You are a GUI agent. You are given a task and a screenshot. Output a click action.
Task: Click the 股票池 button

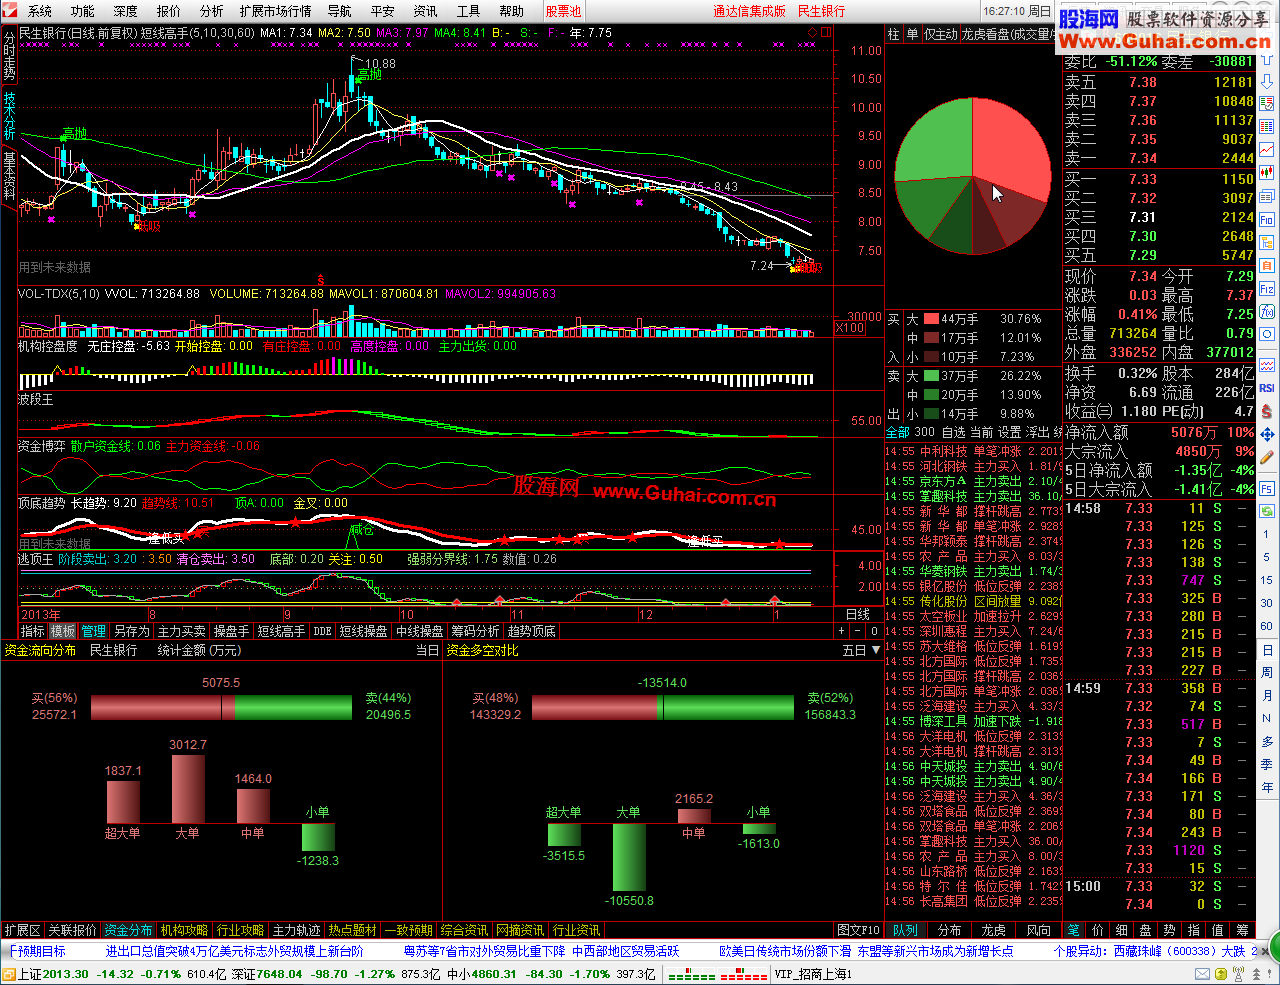[563, 11]
